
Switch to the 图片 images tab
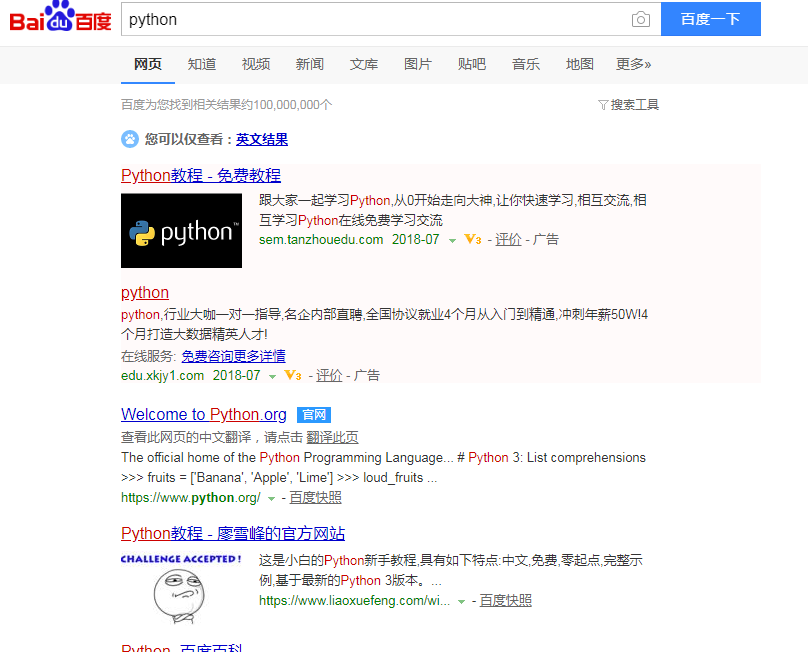click(418, 64)
